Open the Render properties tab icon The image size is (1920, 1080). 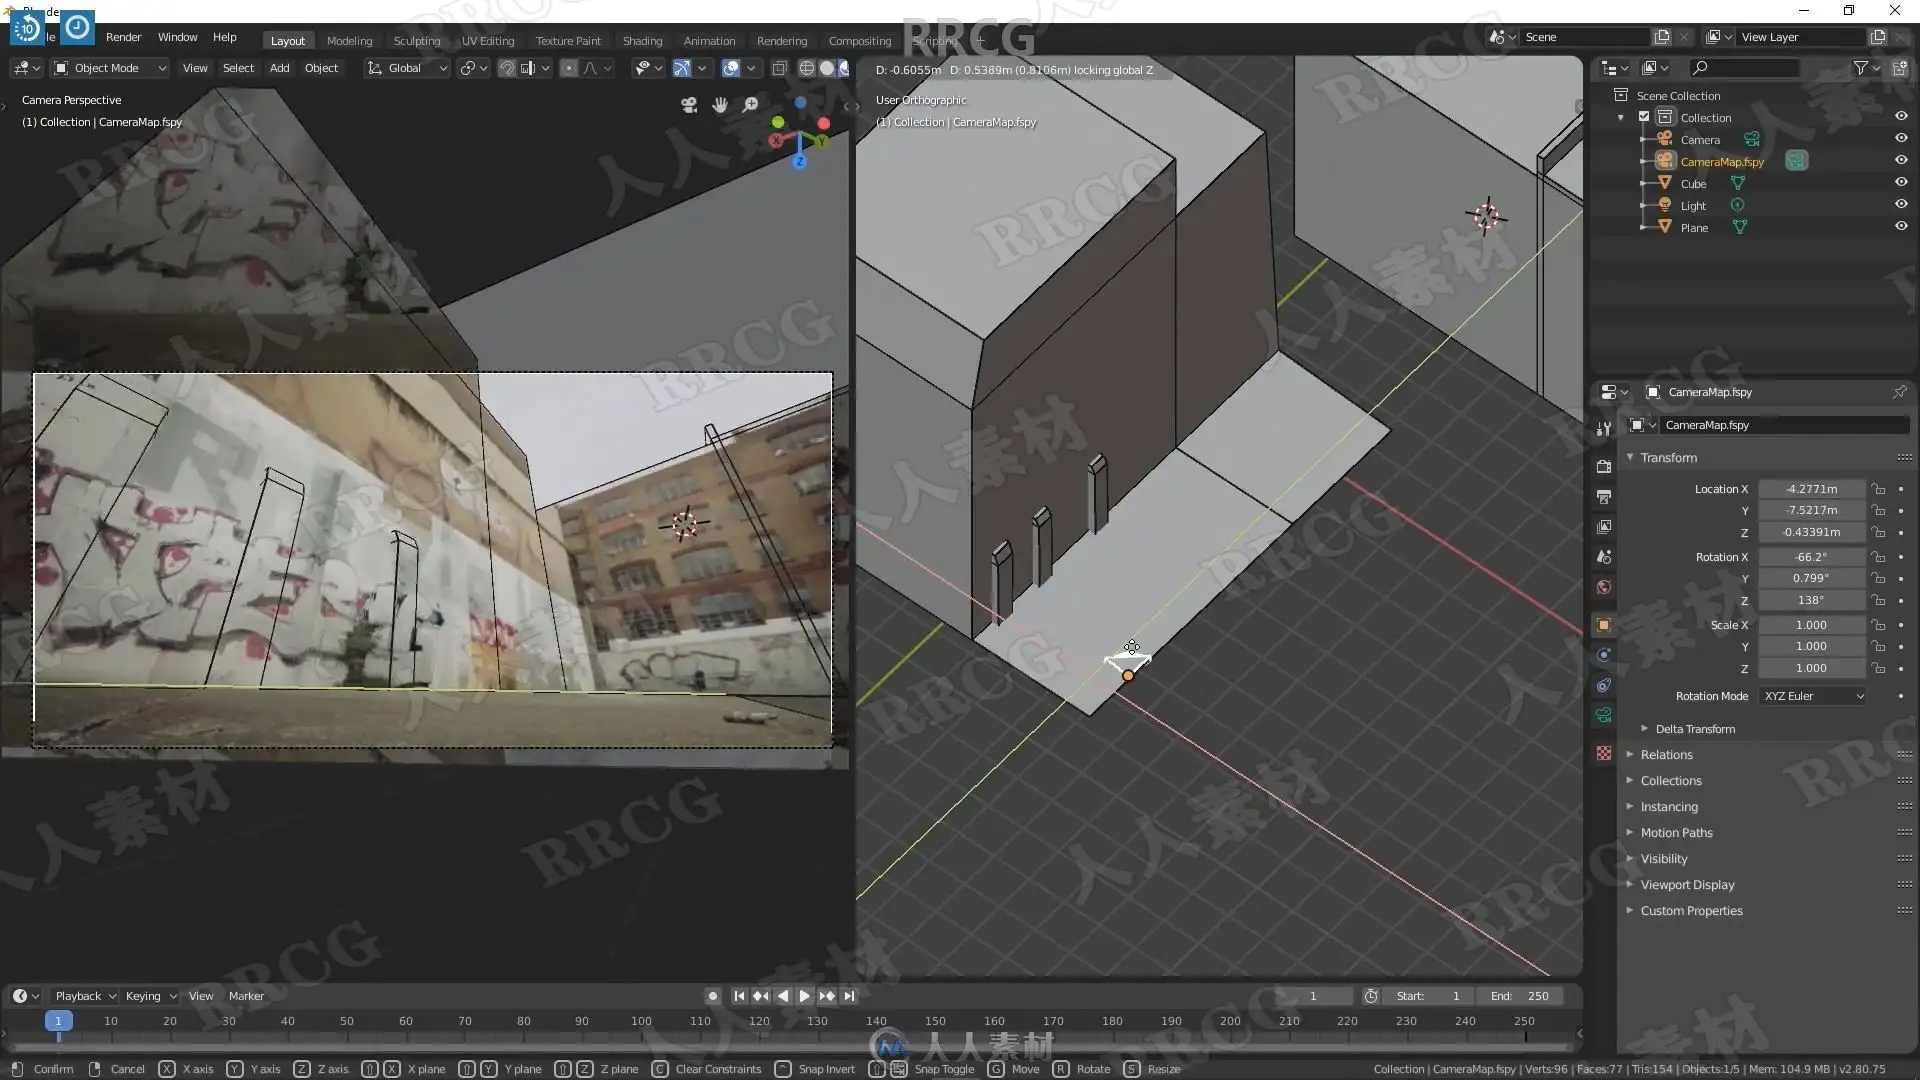(1604, 466)
